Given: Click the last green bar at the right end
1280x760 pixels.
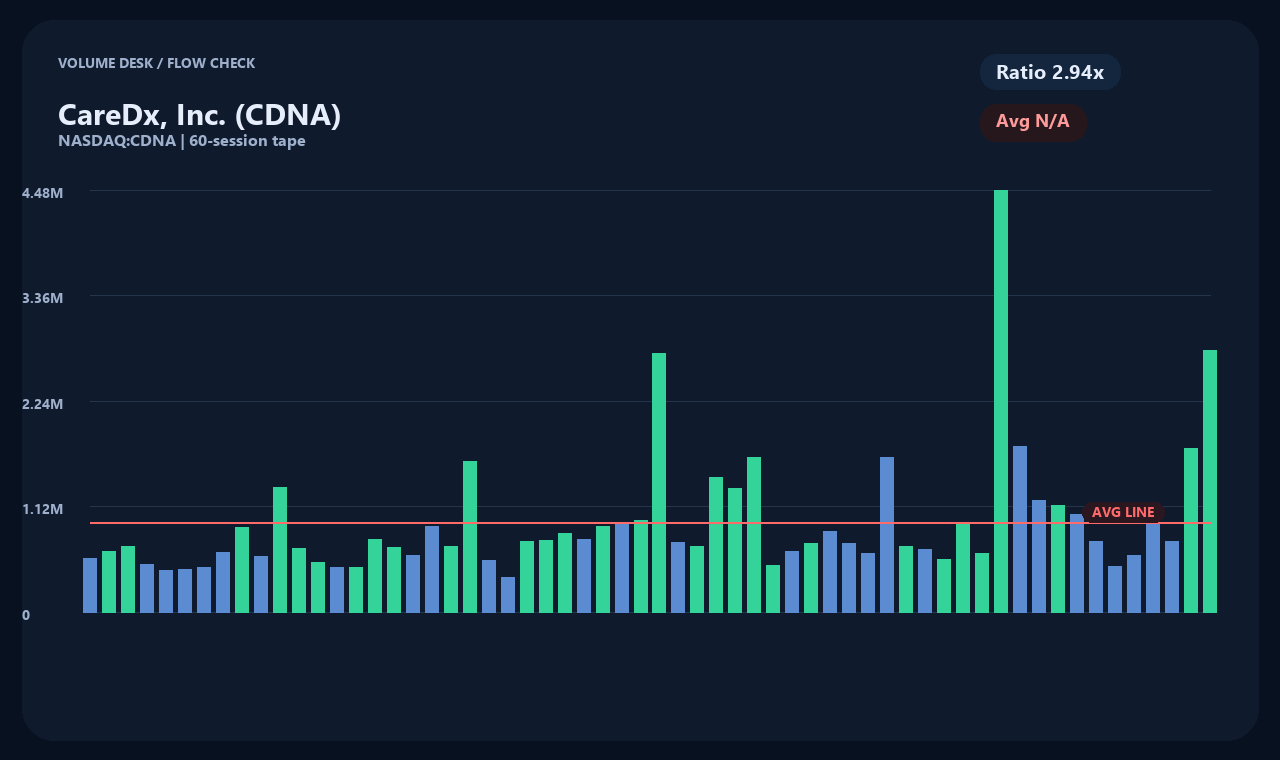Looking at the screenshot, I should pos(1210,481).
